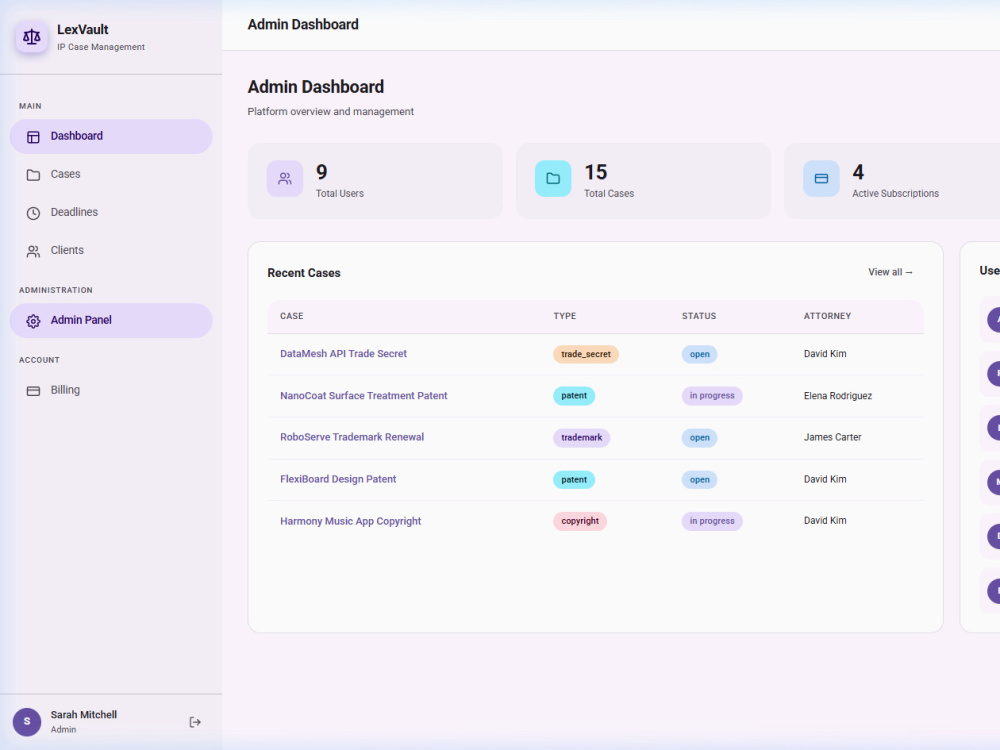Click View all link in Recent Cases

click(890, 272)
